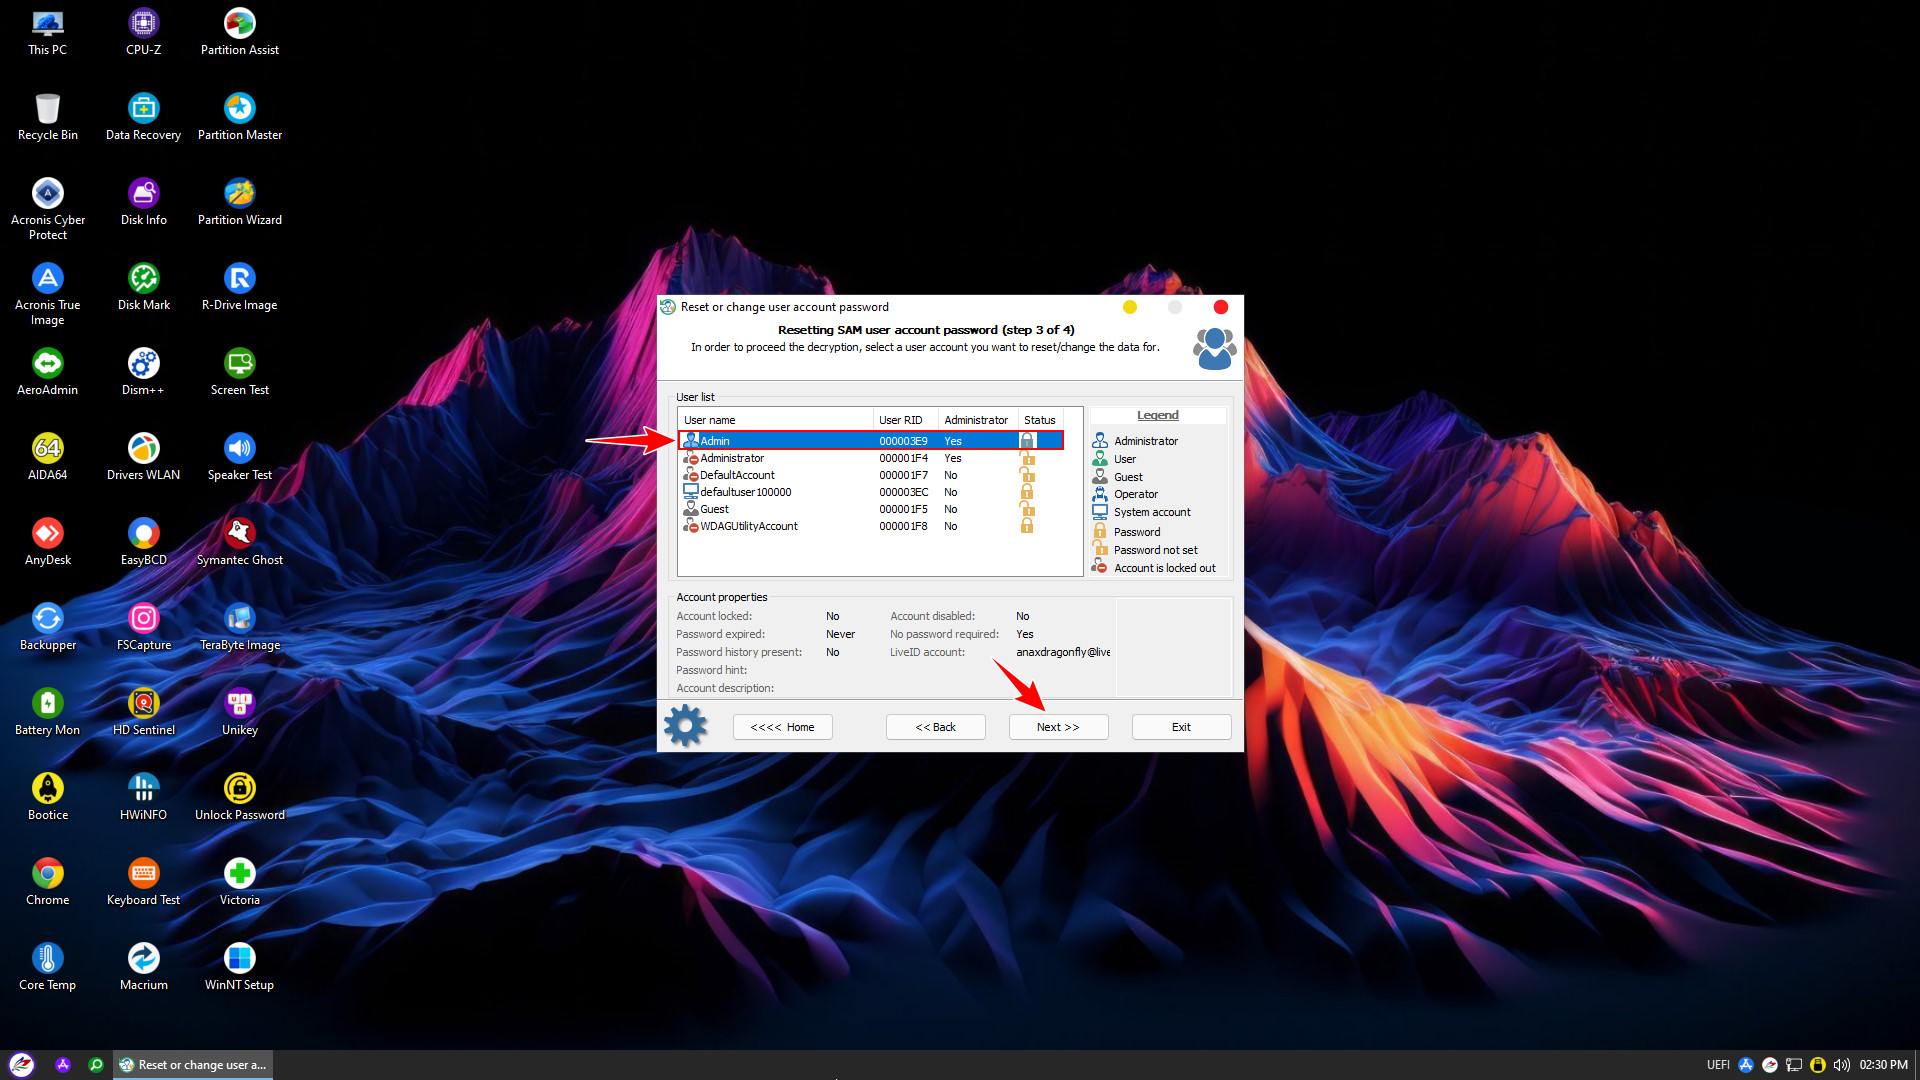The image size is (1920, 1080).
Task: Select WDAGUtilityAccount in the user list
Action: point(748,526)
